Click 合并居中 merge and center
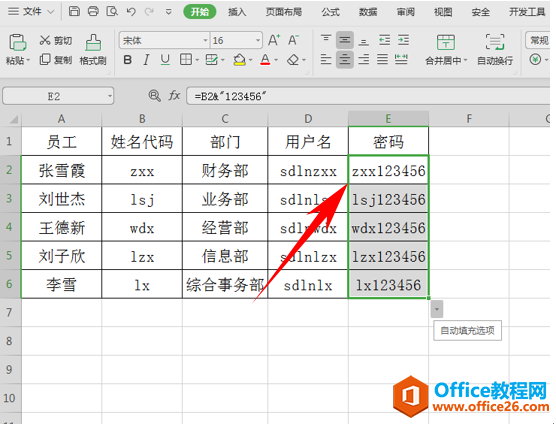This screenshot has width=556, height=424. [446, 50]
